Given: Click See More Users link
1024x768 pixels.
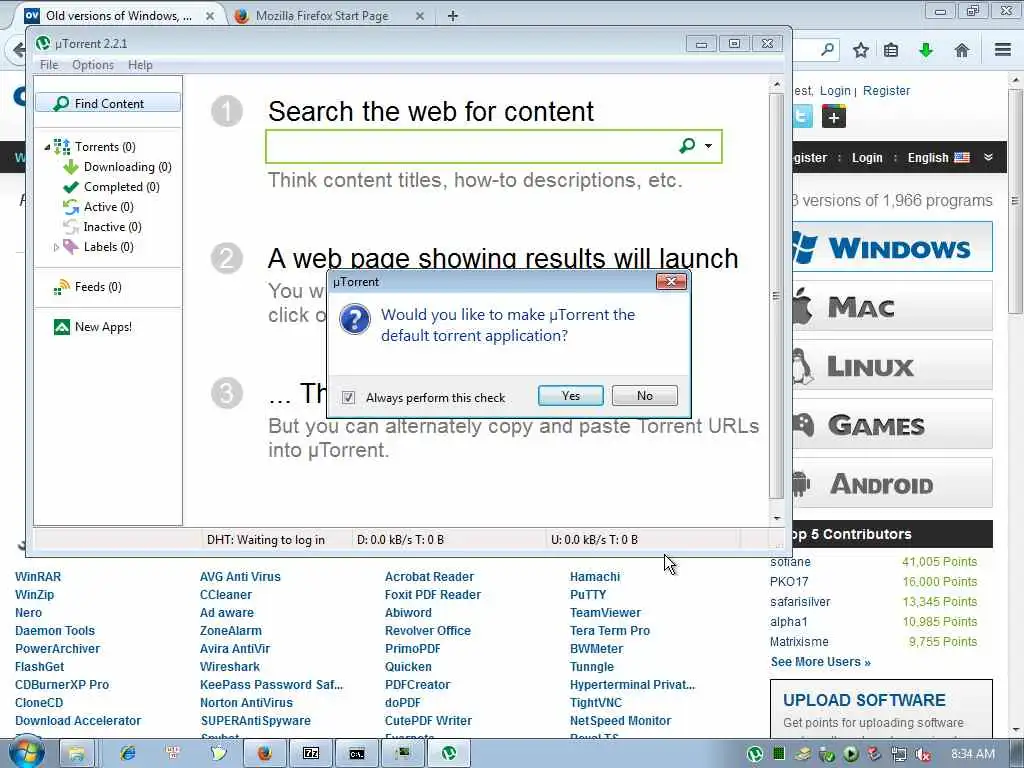Looking at the screenshot, I should [x=820, y=662].
